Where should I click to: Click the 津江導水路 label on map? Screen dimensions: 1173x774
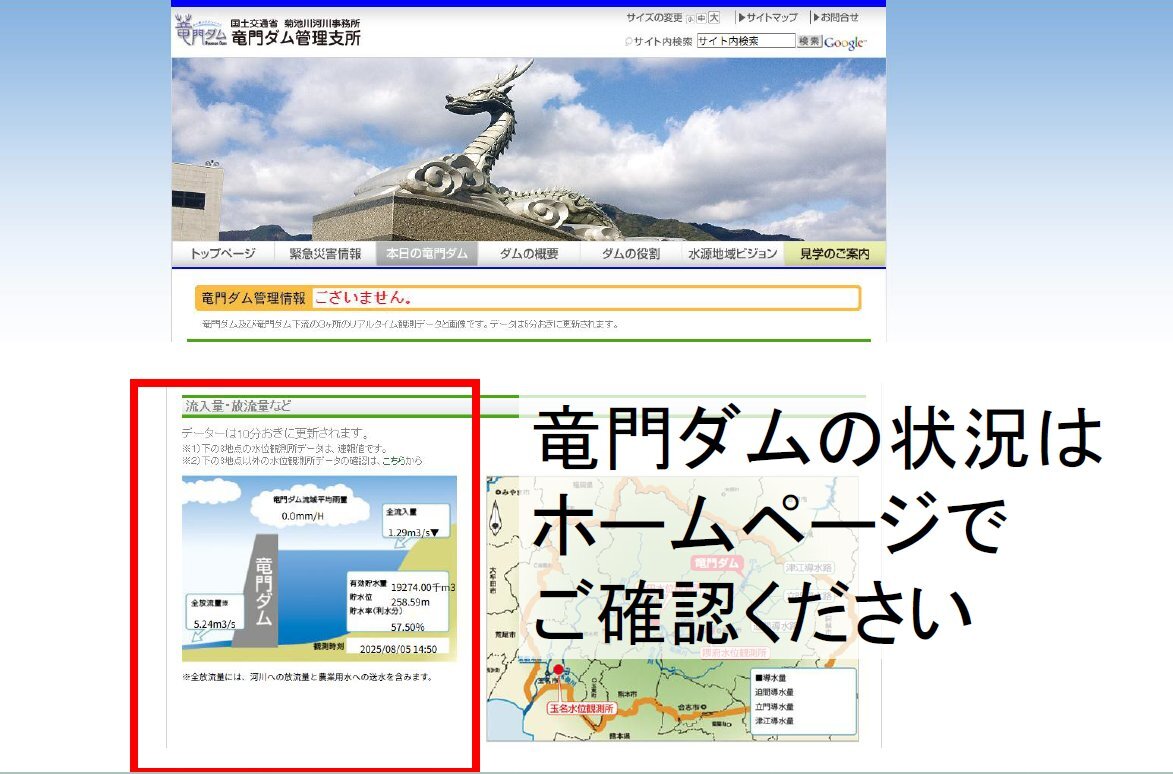pyautogui.click(x=809, y=568)
